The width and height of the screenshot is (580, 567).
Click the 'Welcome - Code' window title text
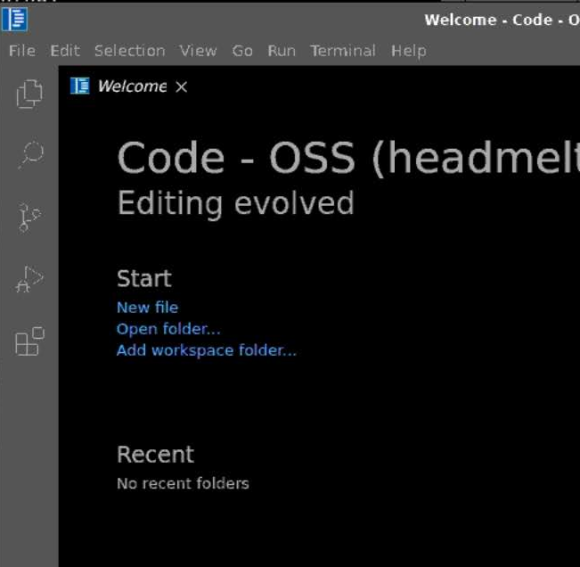pos(502,20)
